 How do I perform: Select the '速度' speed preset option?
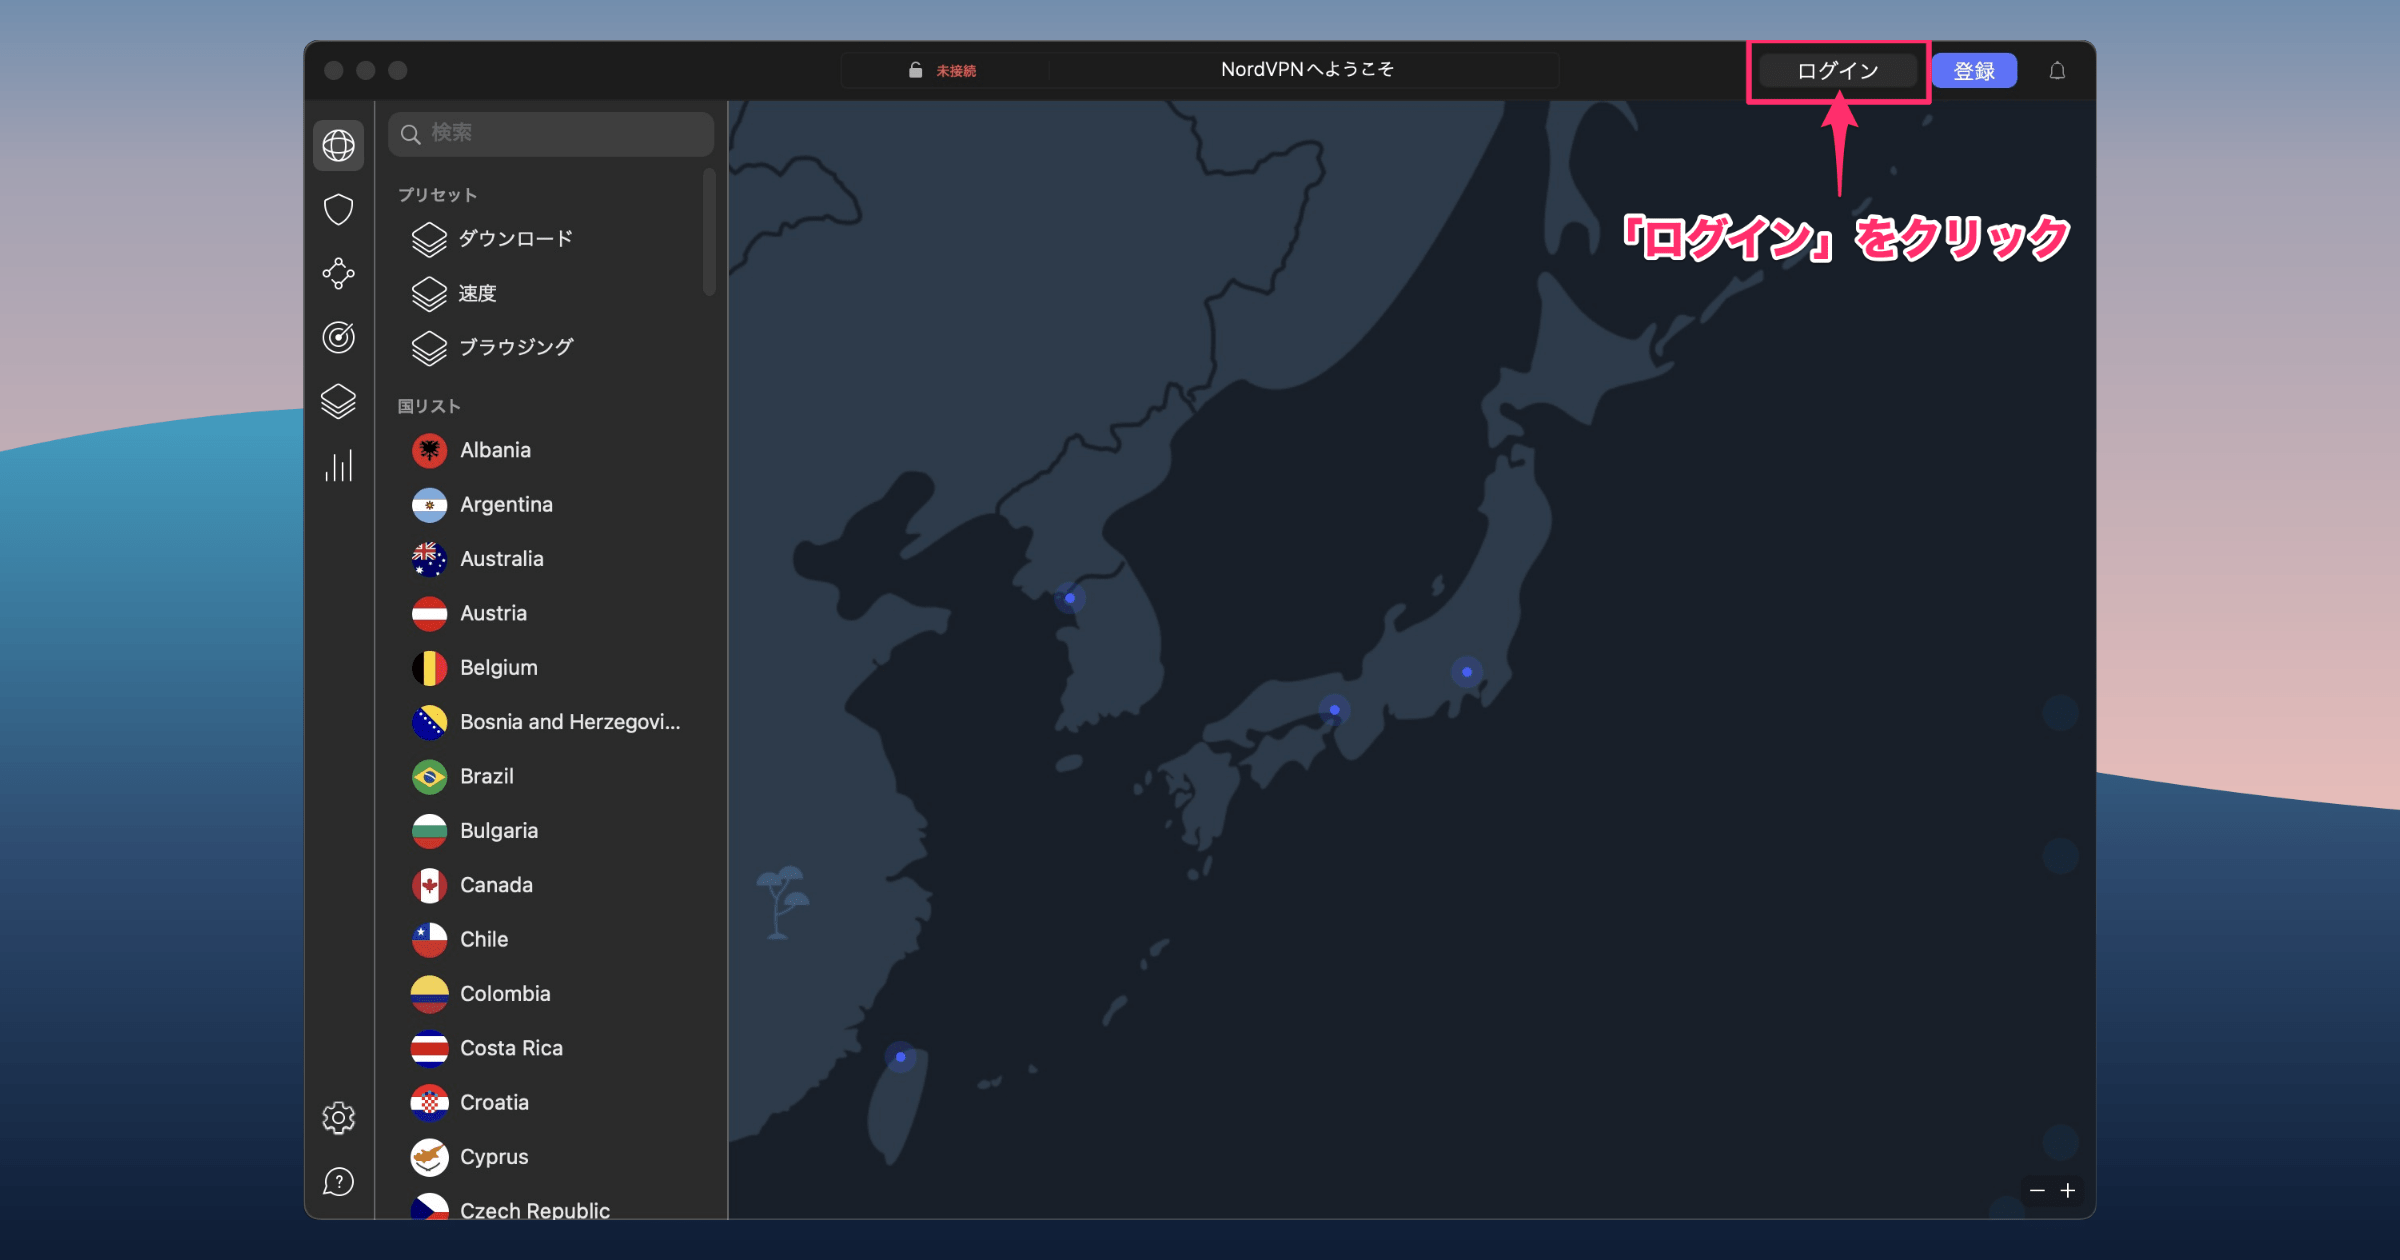coord(481,292)
